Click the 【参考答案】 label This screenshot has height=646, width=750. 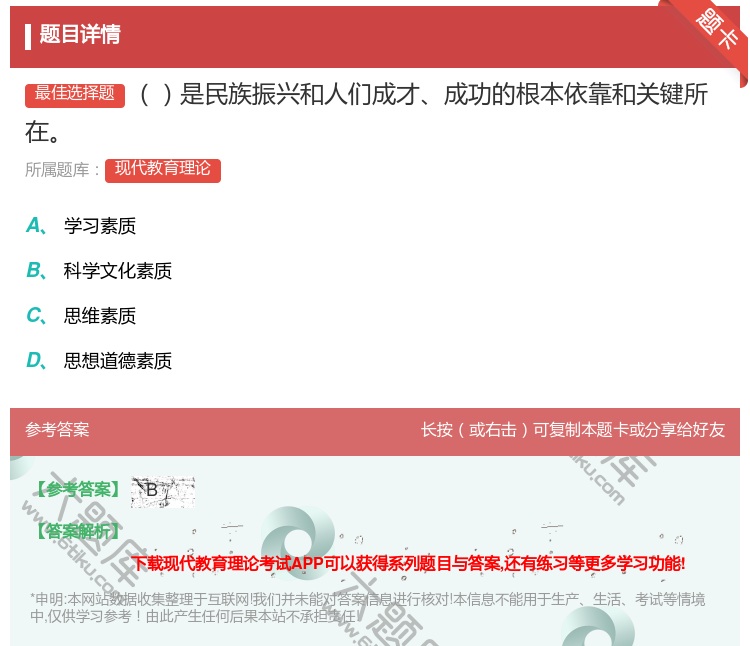(78, 489)
